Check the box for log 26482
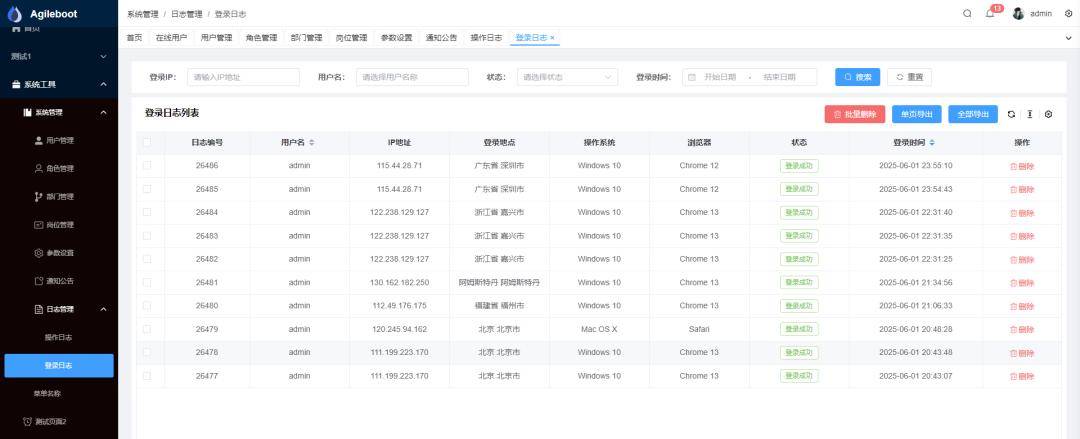The width and height of the screenshot is (1080, 439). 147,259
